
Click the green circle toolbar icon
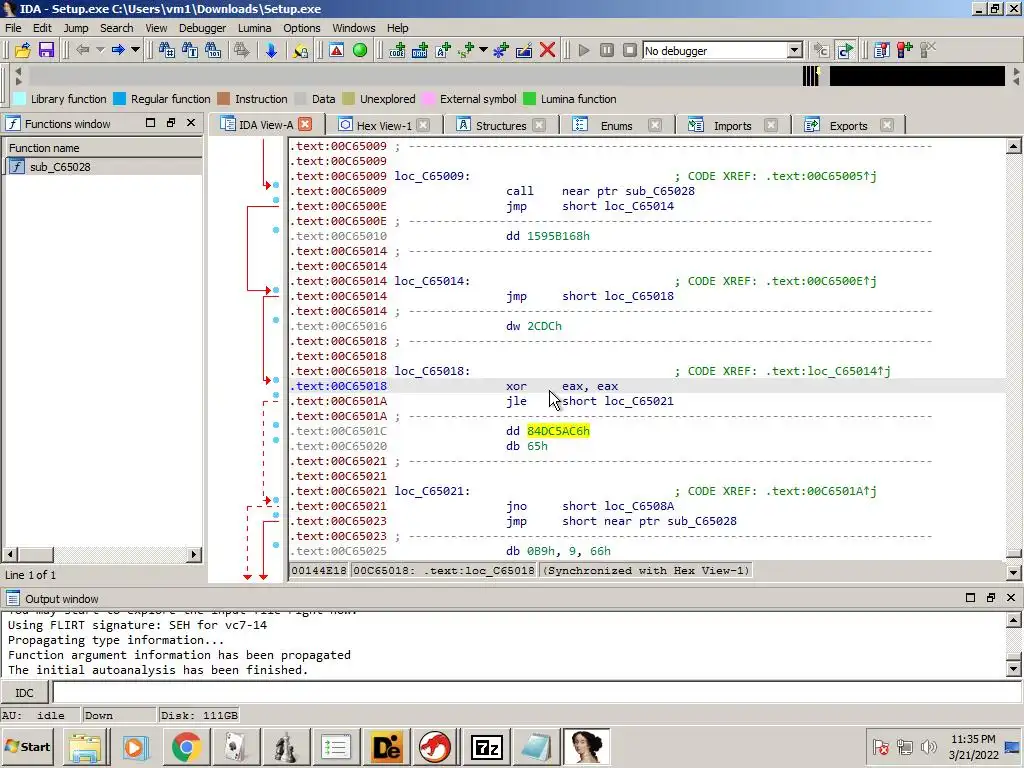[360, 50]
